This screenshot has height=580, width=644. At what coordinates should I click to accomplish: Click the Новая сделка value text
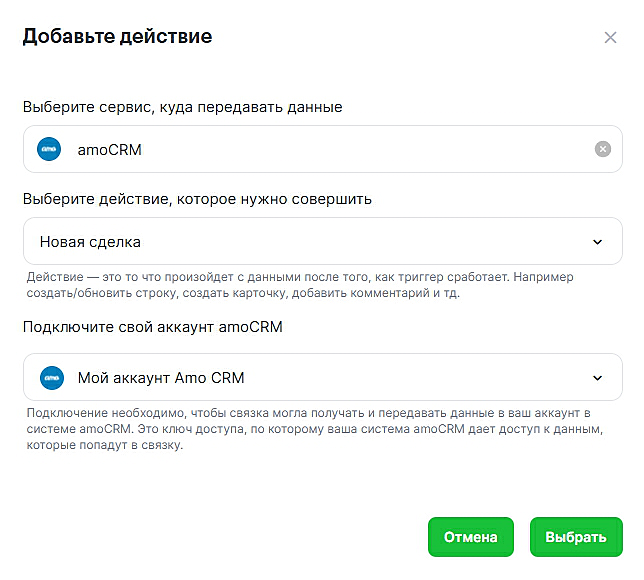(x=90, y=242)
